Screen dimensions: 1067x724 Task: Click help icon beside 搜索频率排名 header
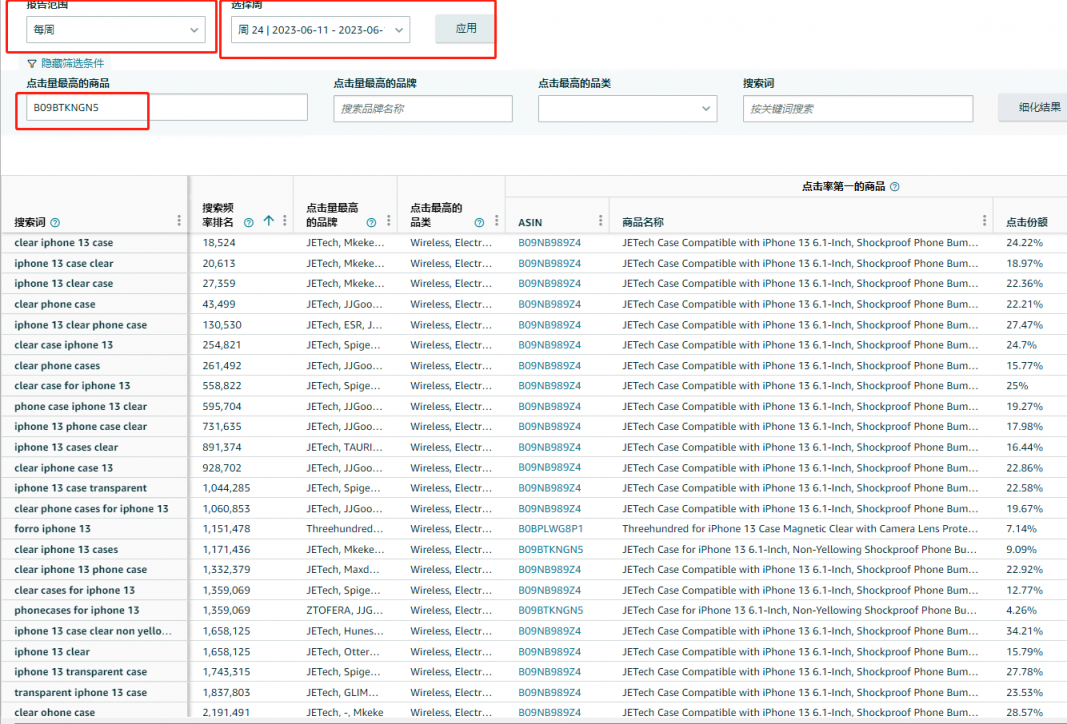click(249, 223)
